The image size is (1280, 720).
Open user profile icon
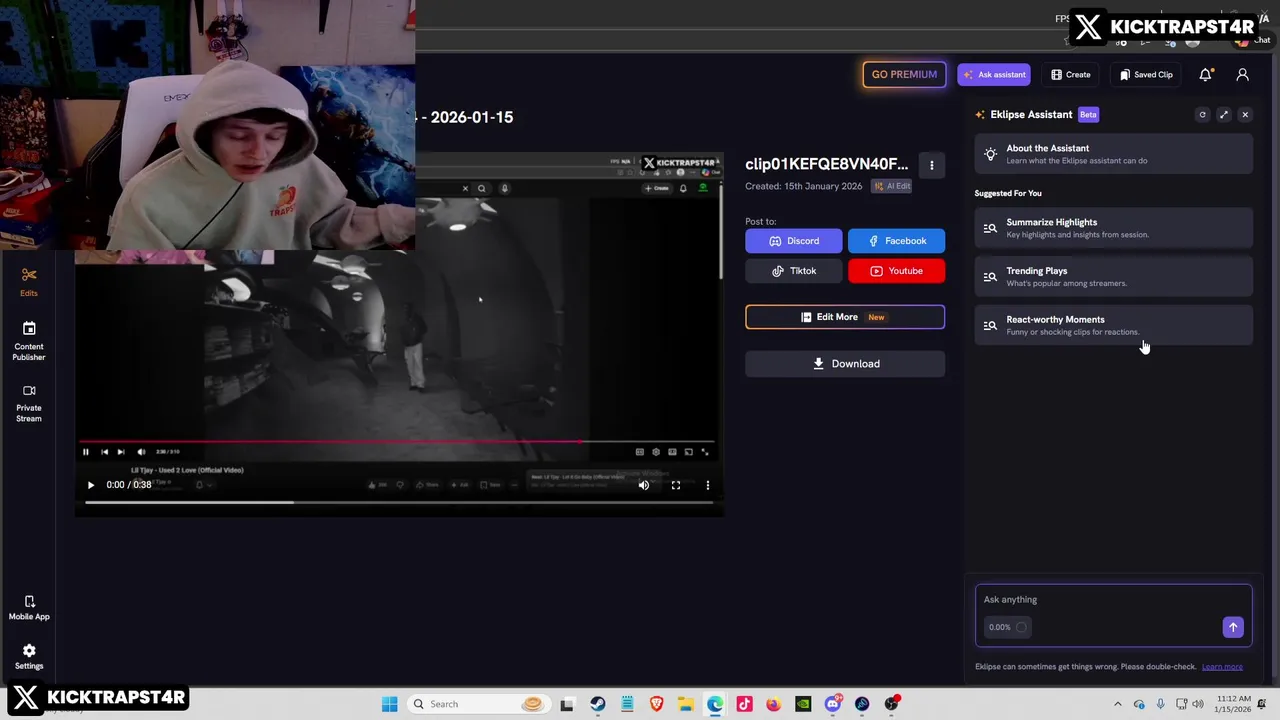[1242, 74]
